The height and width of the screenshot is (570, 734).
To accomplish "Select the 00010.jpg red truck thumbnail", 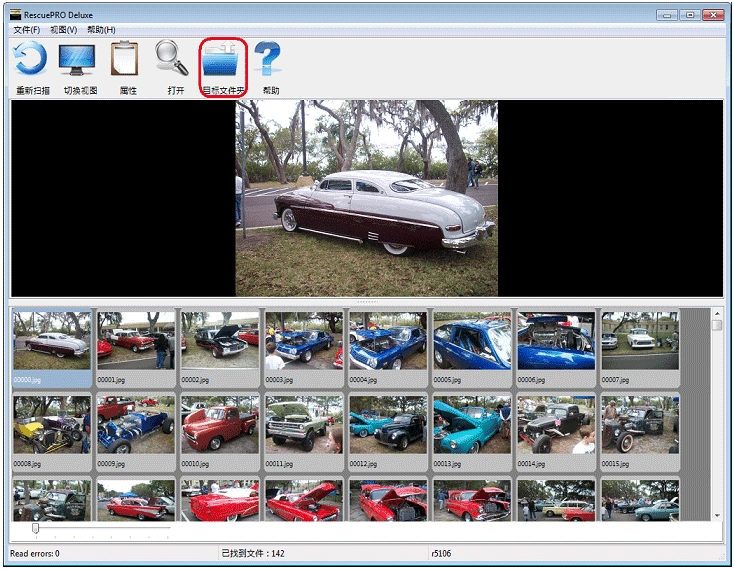I will click(x=220, y=425).
